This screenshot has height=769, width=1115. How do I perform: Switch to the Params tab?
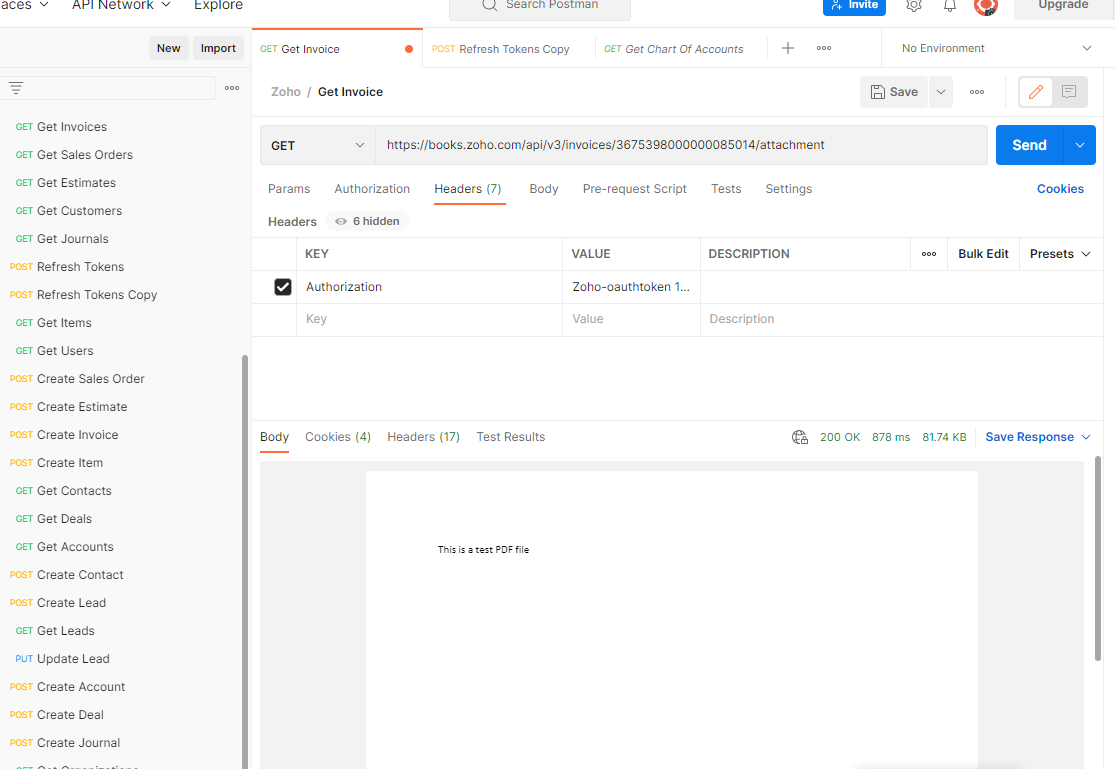[x=289, y=189]
